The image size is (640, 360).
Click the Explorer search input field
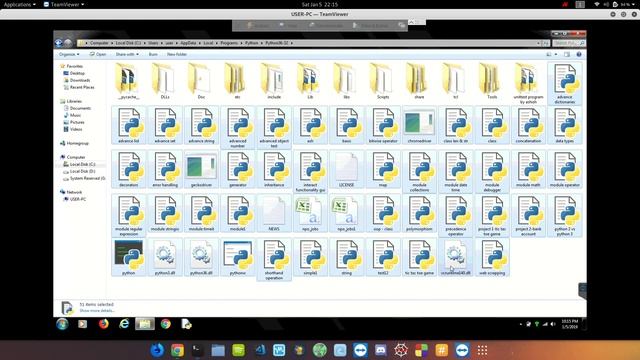tap(569, 43)
